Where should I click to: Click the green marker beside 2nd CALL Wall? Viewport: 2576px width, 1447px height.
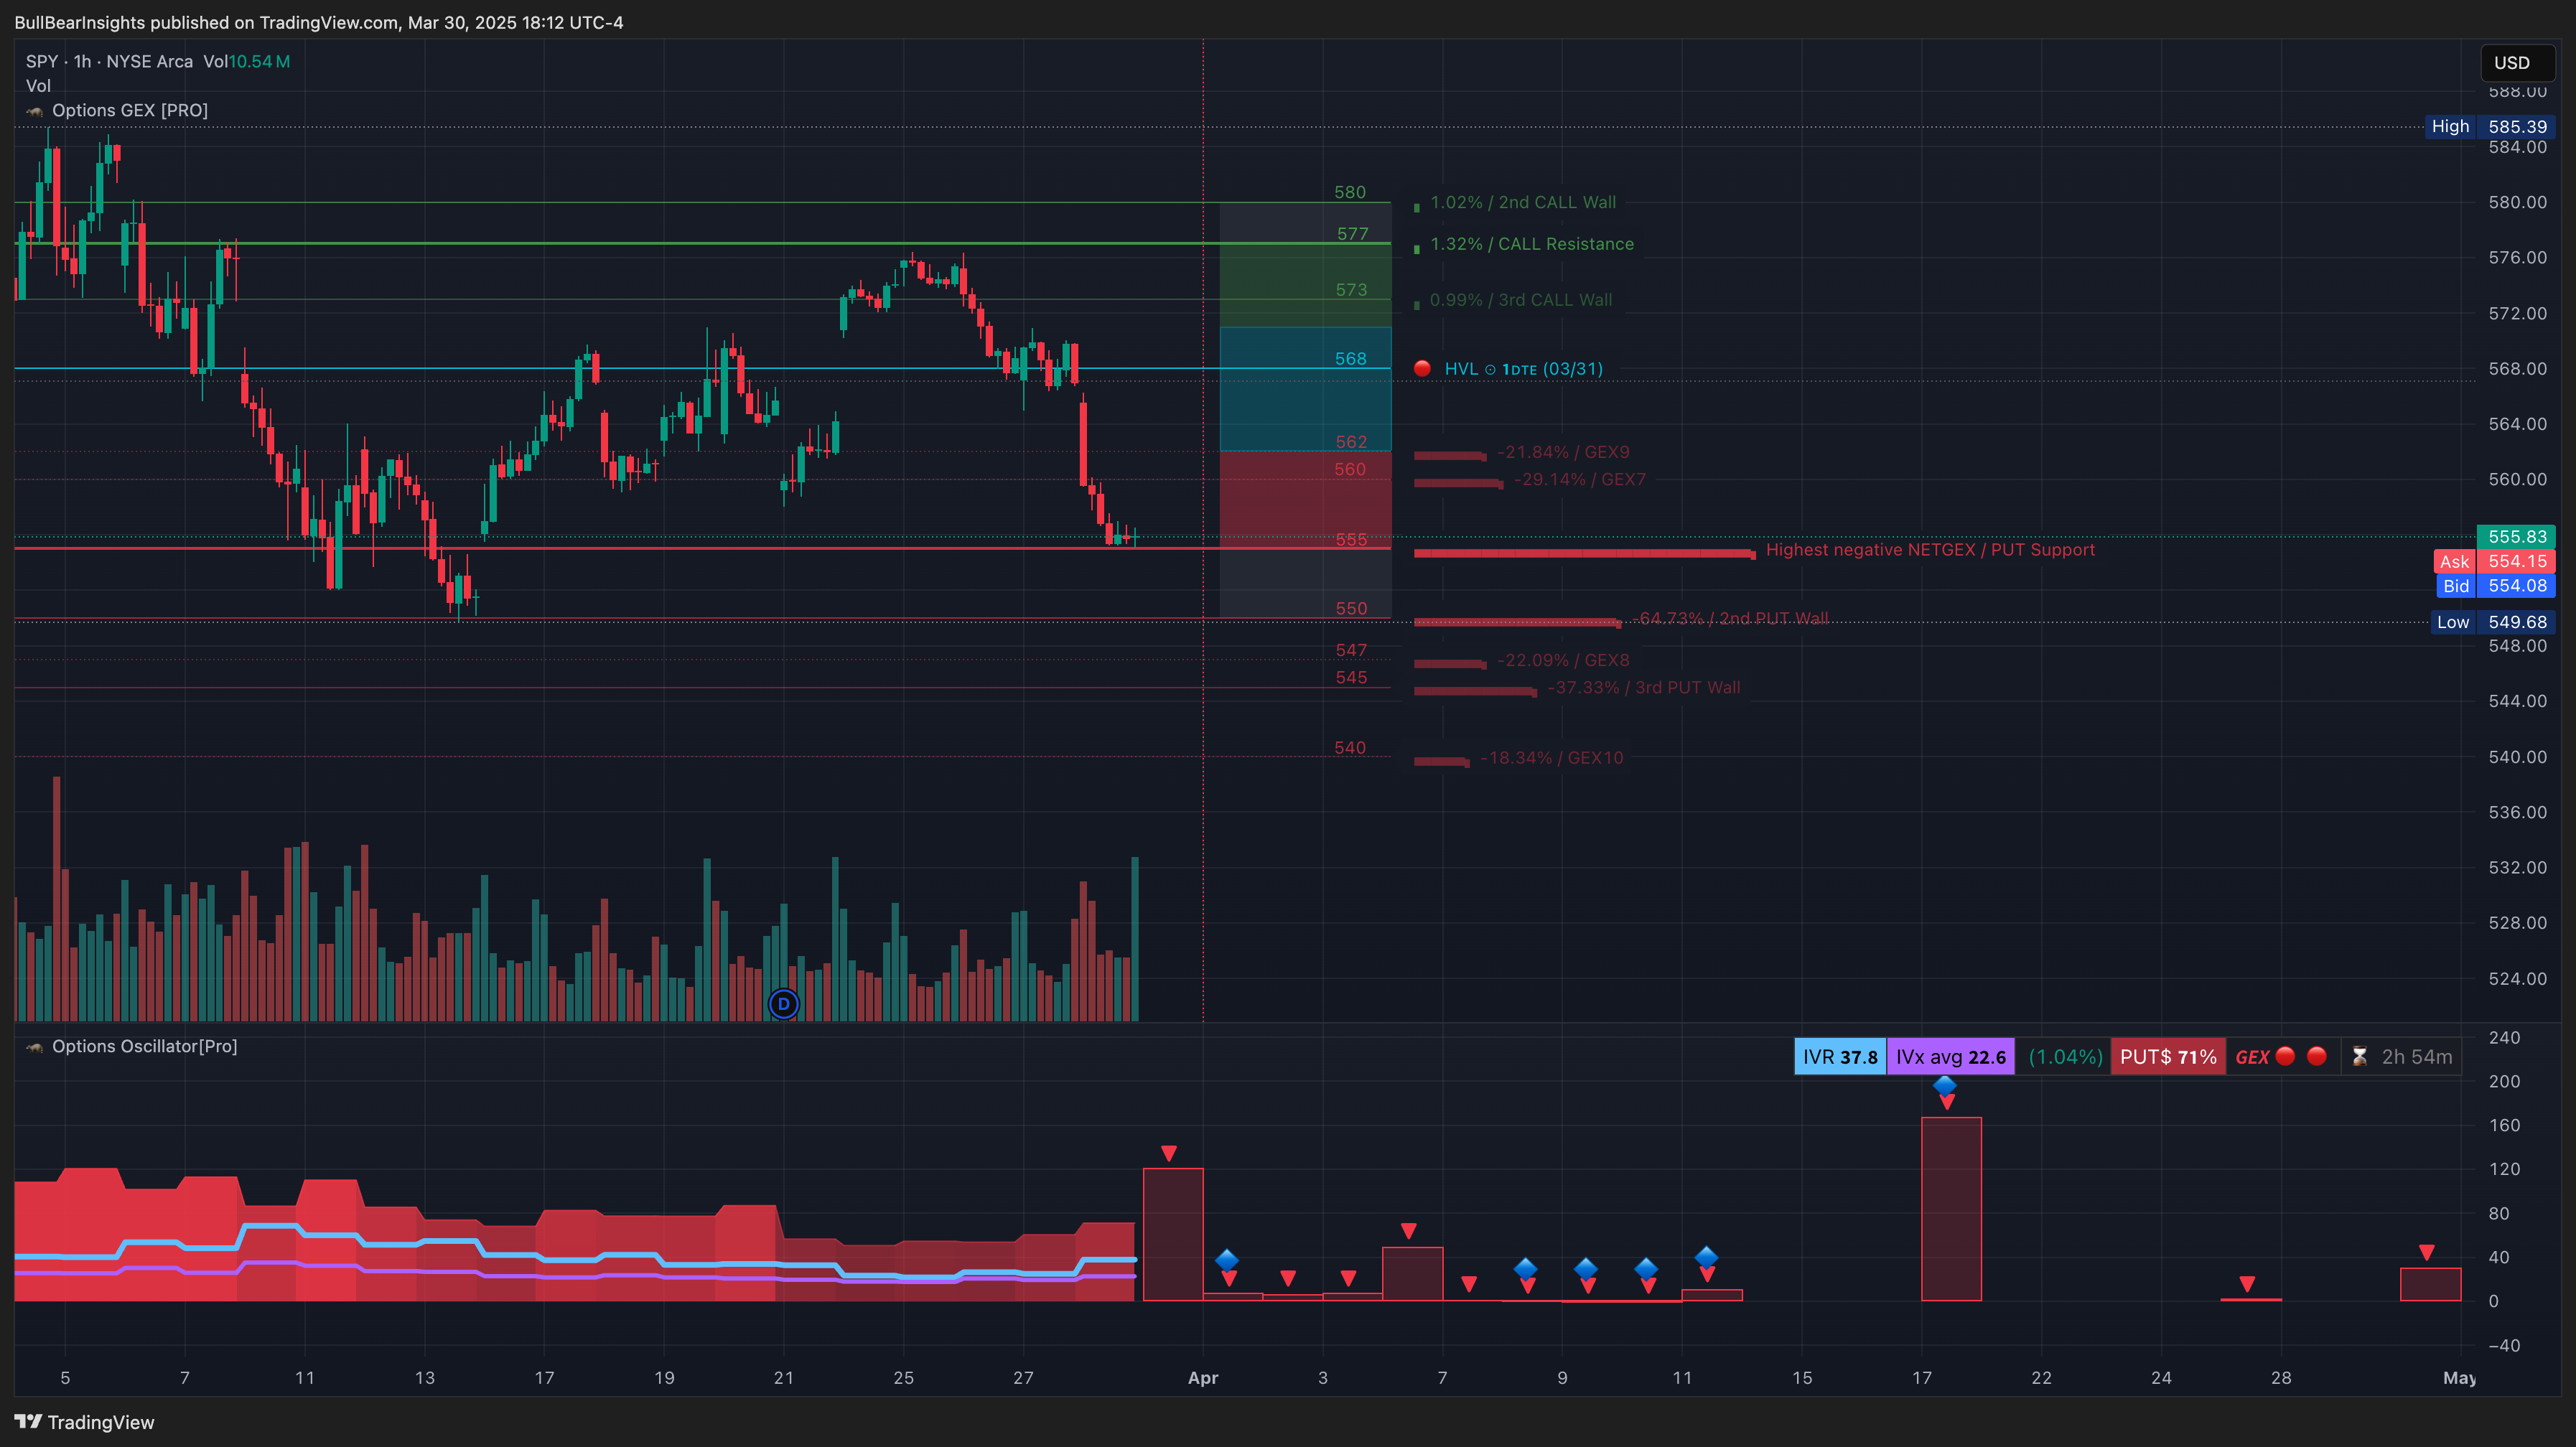coord(1416,207)
